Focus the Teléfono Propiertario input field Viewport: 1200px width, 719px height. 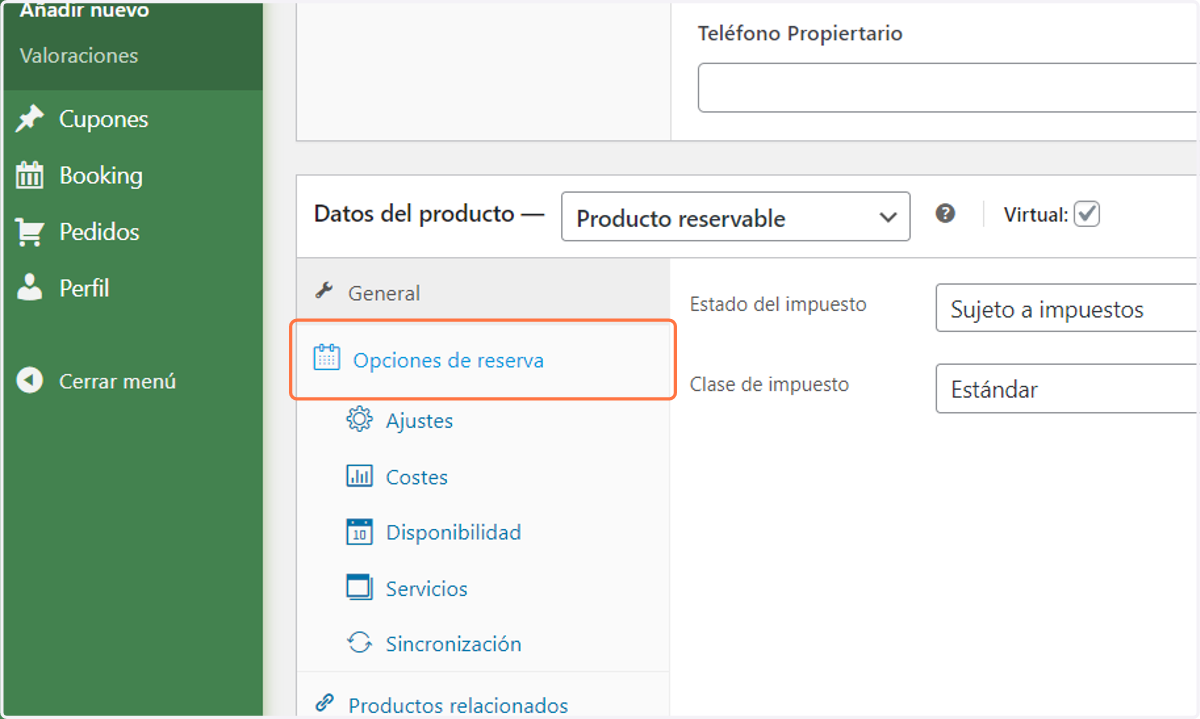[947, 88]
